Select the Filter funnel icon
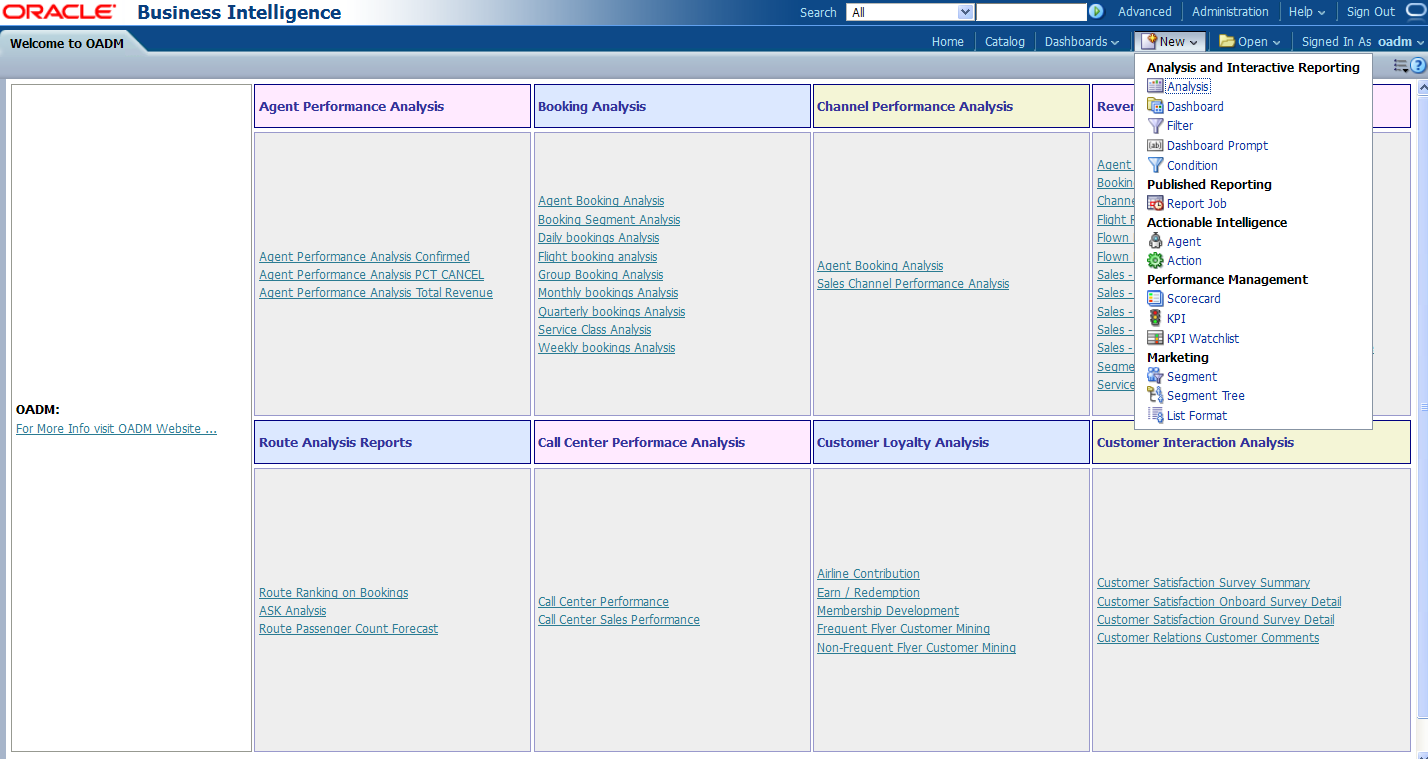The image size is (1428, 759). pos(1155,126)
